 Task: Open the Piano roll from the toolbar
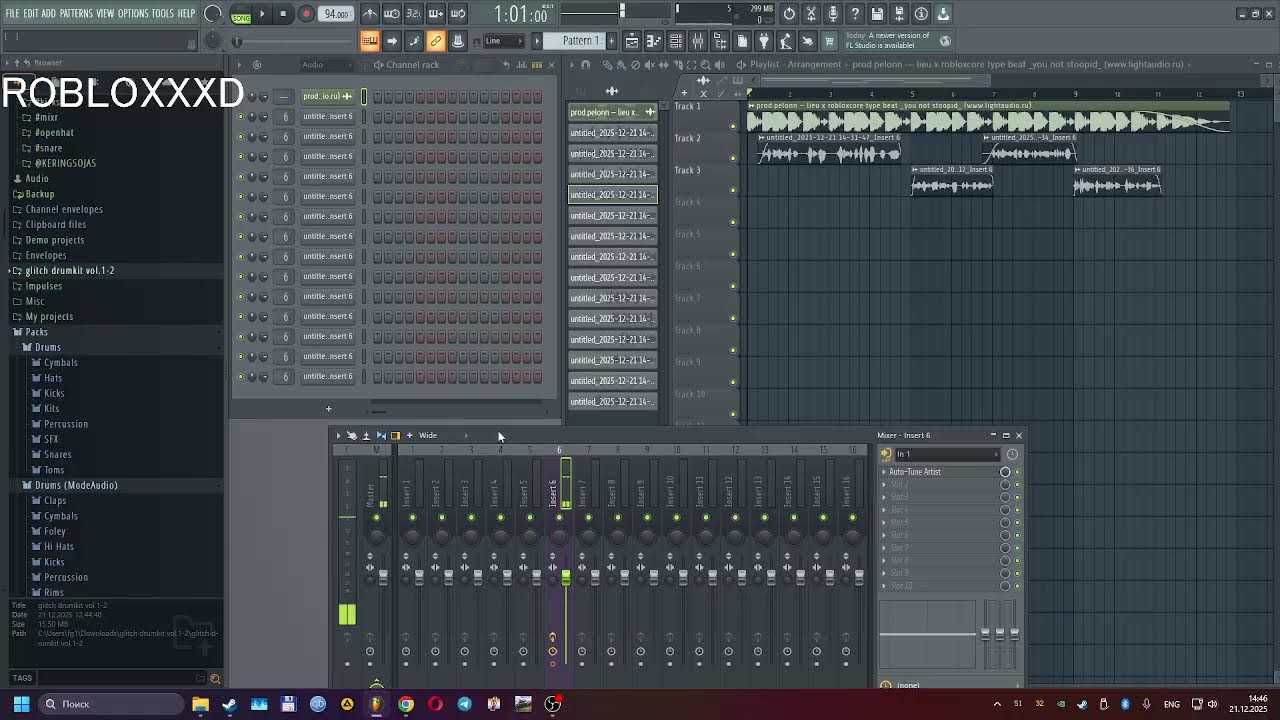tap(654, 41)
